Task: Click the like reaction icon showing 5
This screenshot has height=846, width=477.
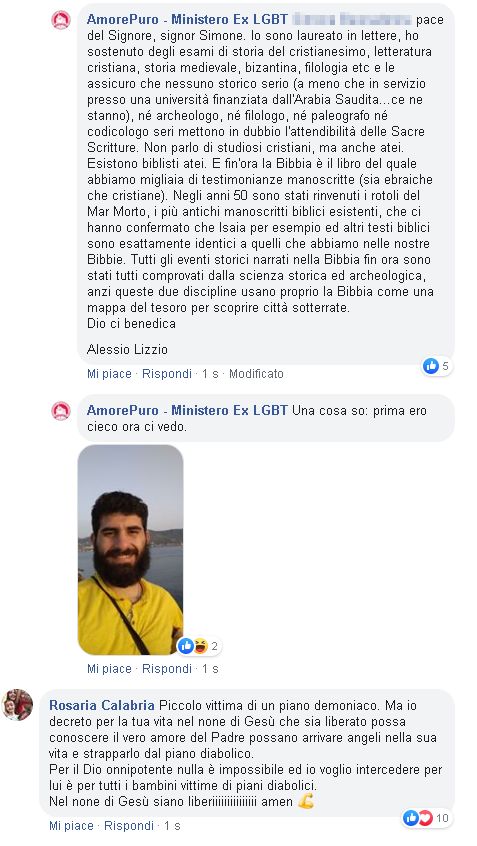Action: 431,366
